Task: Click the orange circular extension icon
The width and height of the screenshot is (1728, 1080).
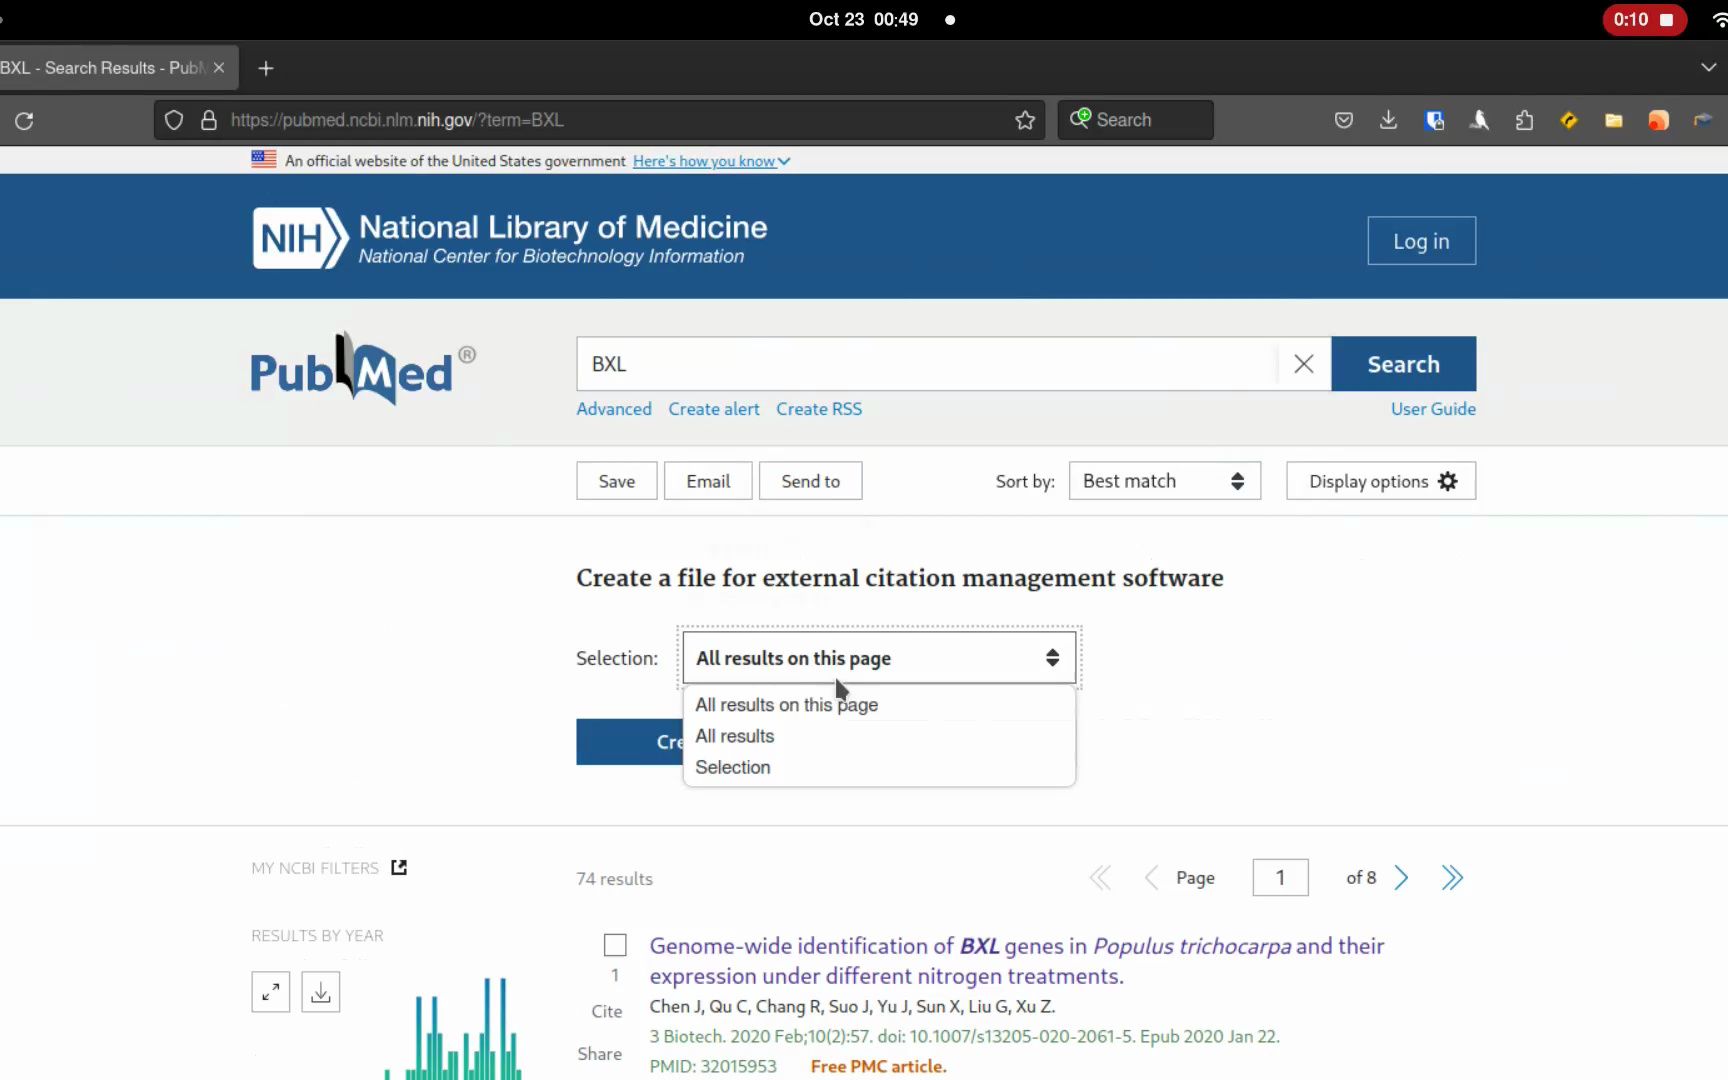Action: coord(1659,120)
